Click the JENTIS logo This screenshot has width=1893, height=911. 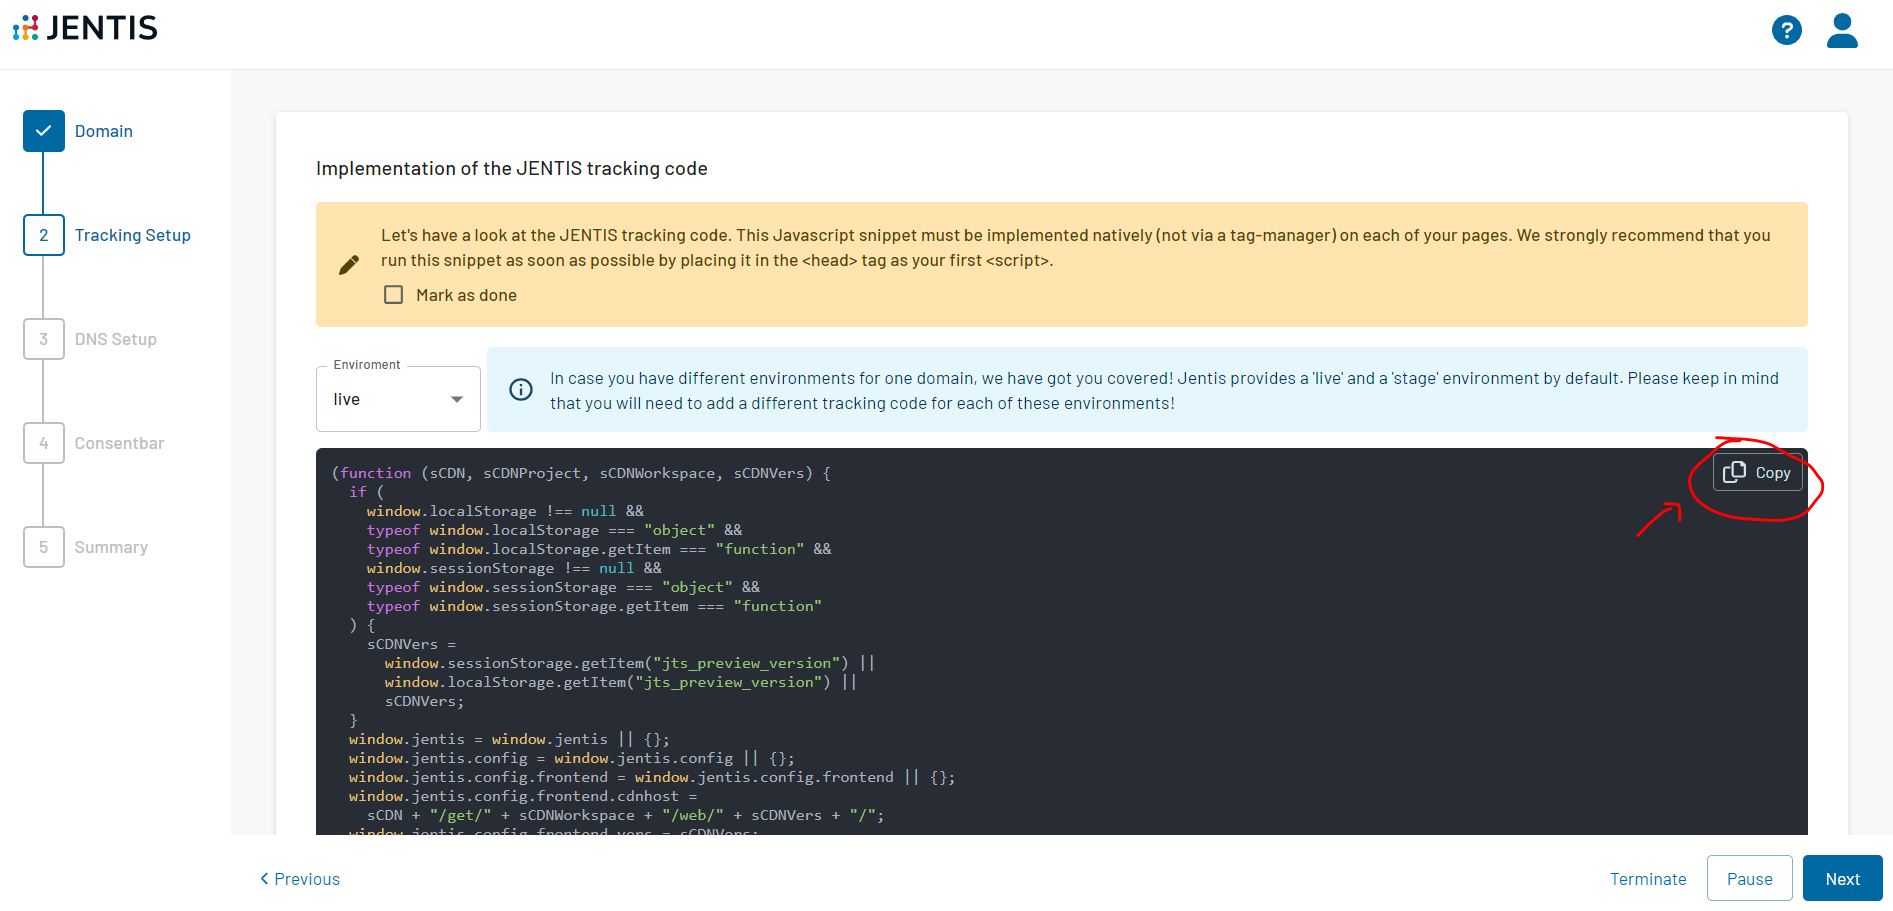pyautogui.click(x=85, y=28)
